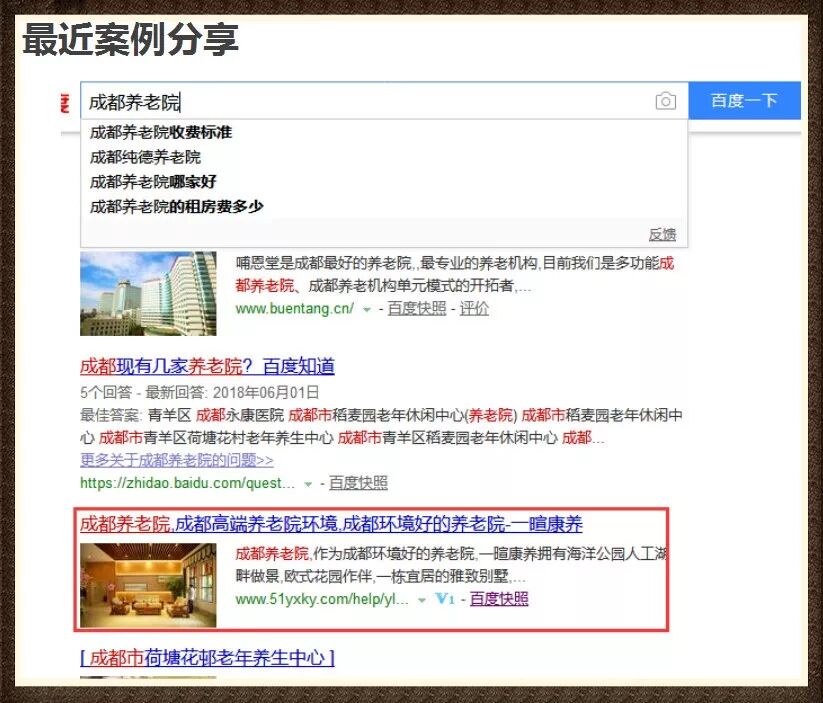Expand the dropdown arrow beside 51yxky.com

pyautogui.click(x=421, y=600)
